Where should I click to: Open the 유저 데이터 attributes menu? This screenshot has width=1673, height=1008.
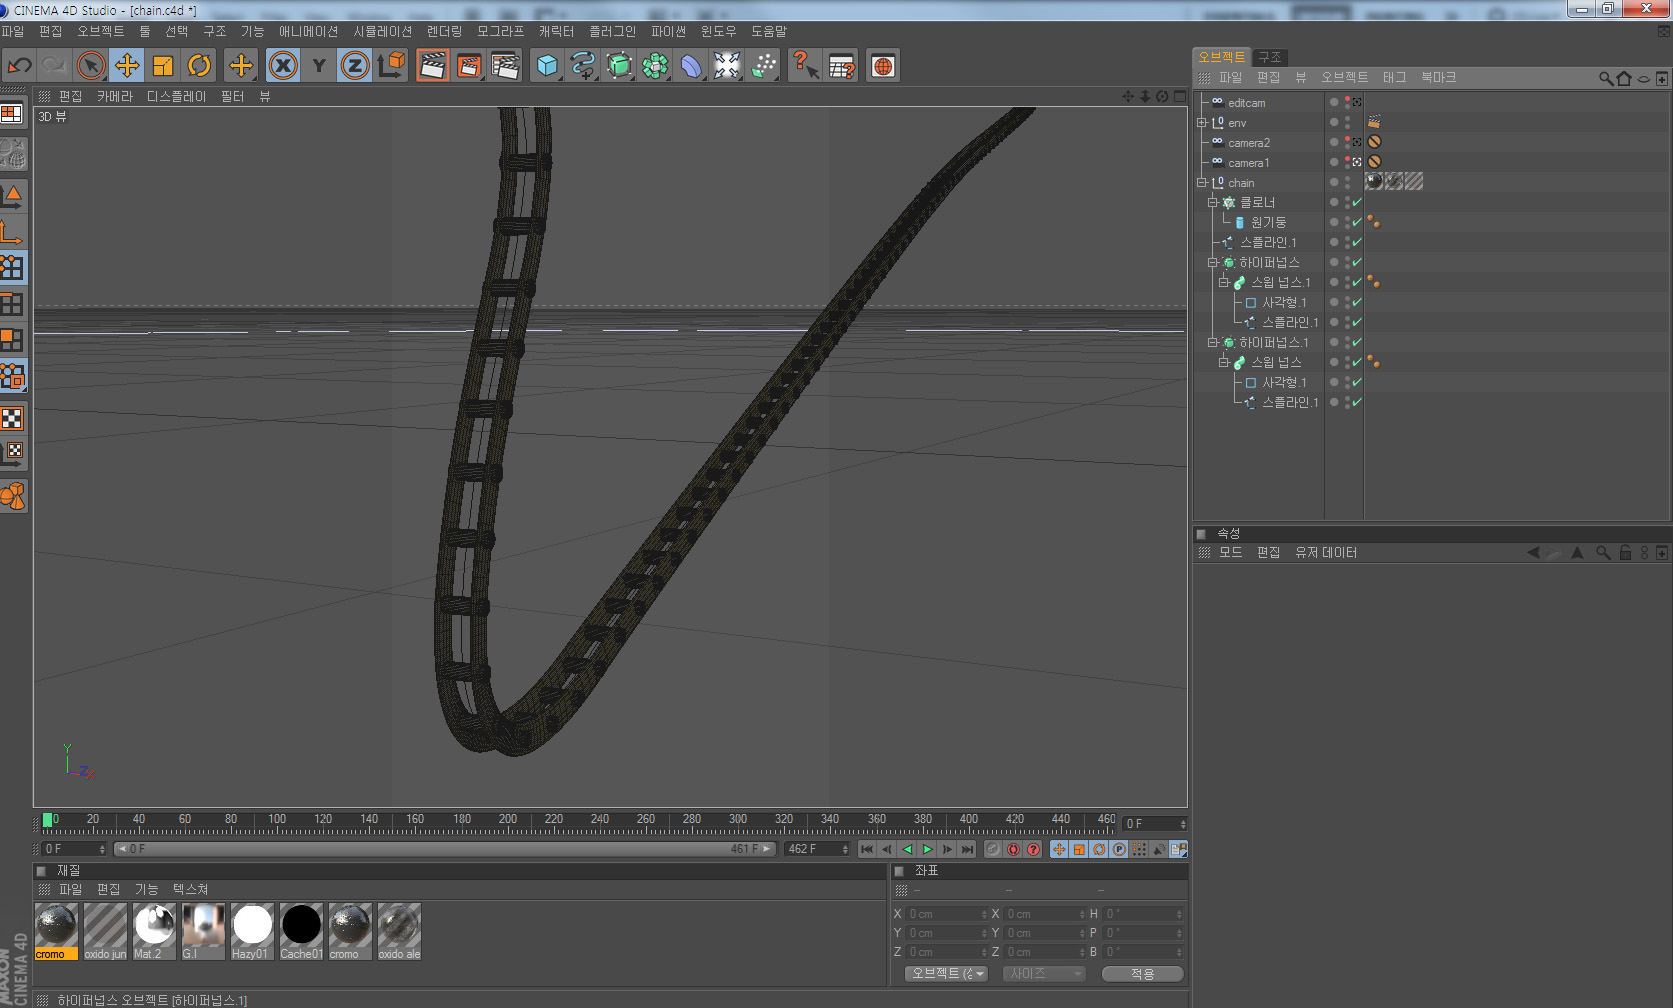pyautogui.click(x=1325, y=552)
